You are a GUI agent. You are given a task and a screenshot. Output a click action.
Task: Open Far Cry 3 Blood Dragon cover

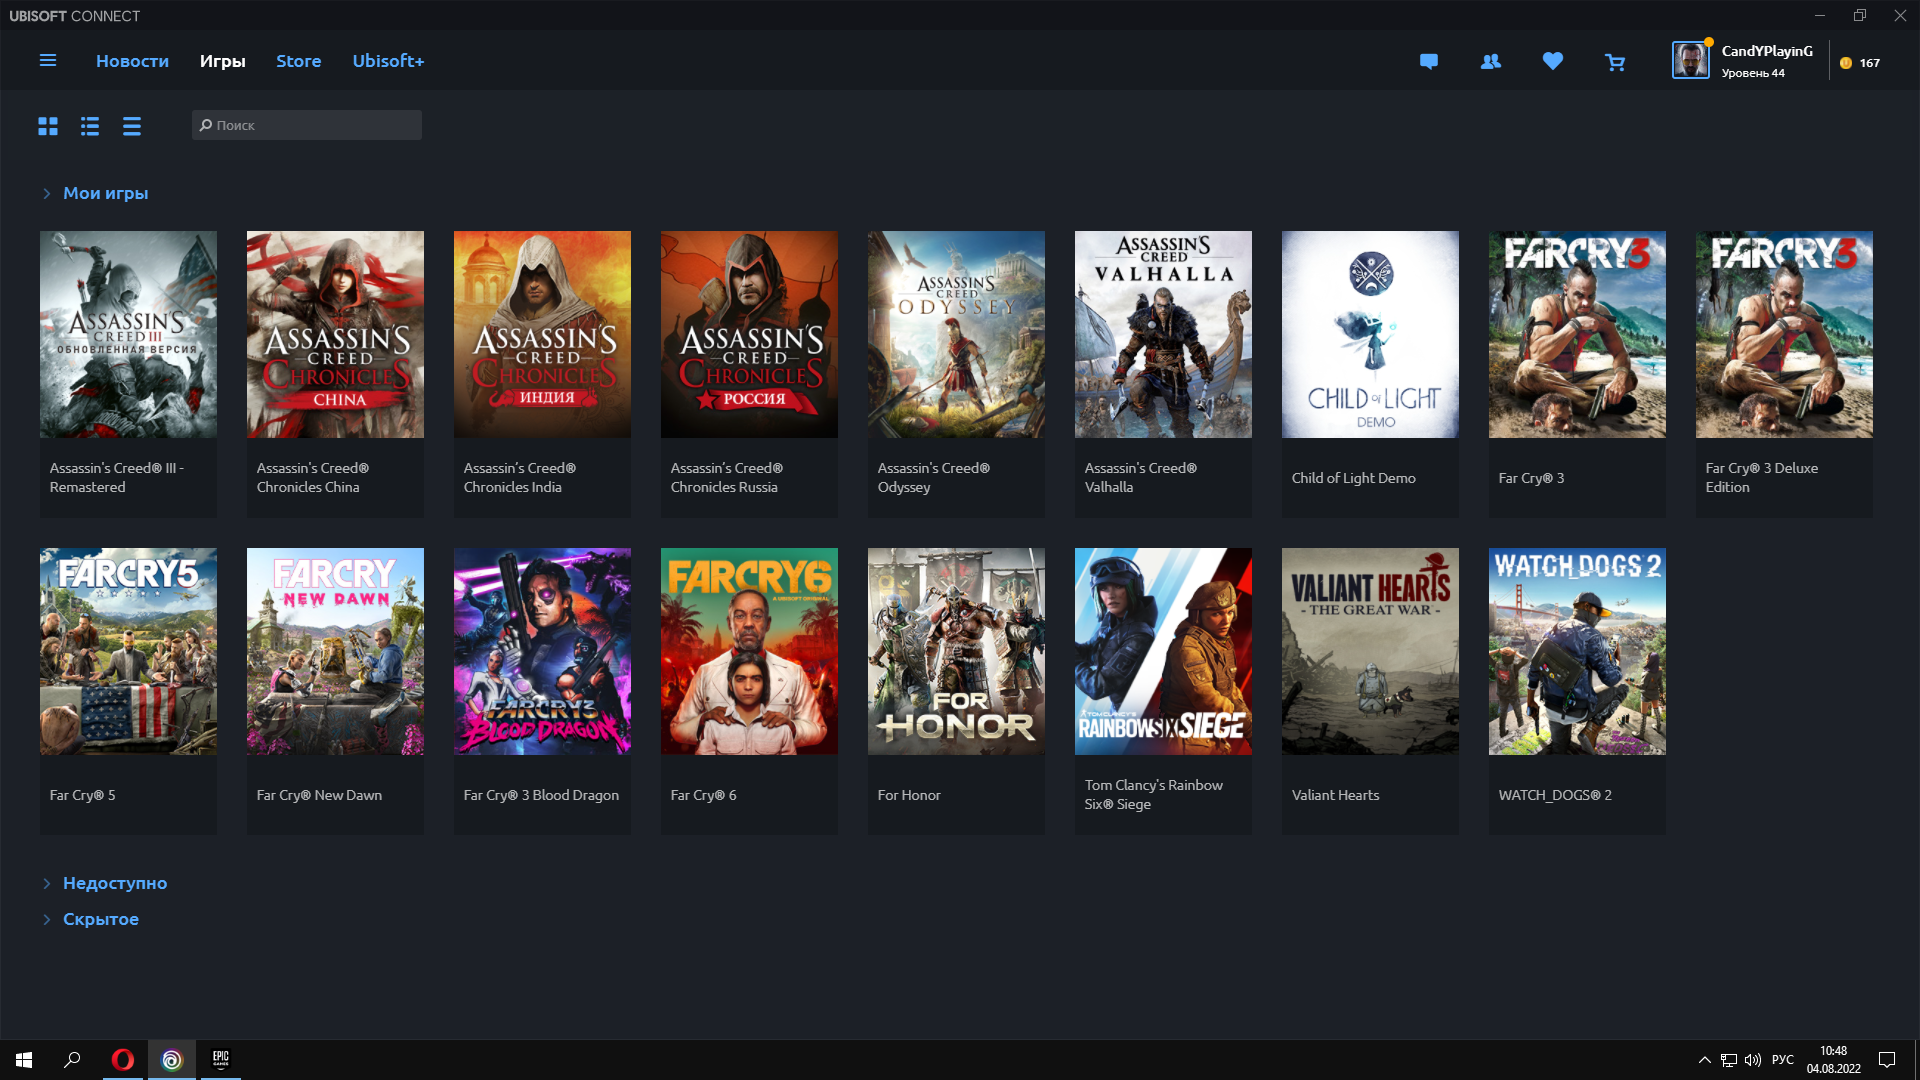pyautogui.click(x=542, y=651)
